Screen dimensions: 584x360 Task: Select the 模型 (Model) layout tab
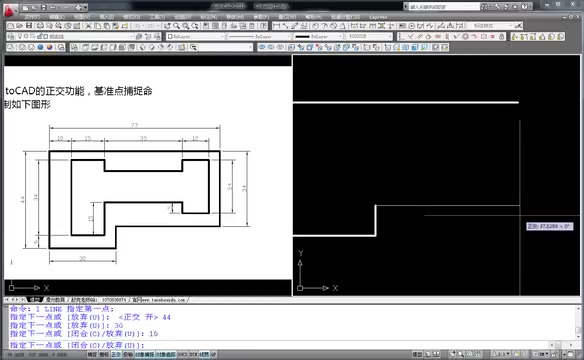(x=35, y=299)
